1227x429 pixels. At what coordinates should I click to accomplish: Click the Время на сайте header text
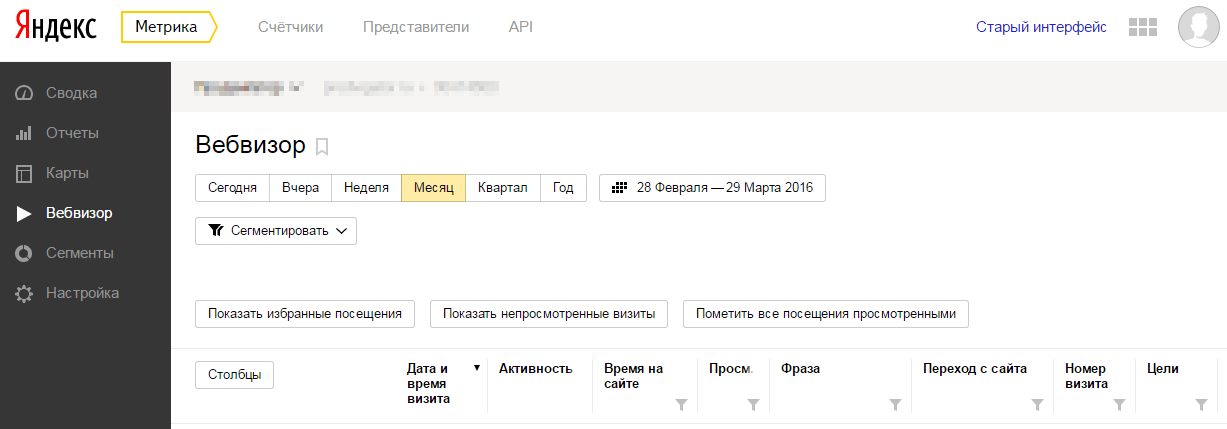(x=633, y=376)
